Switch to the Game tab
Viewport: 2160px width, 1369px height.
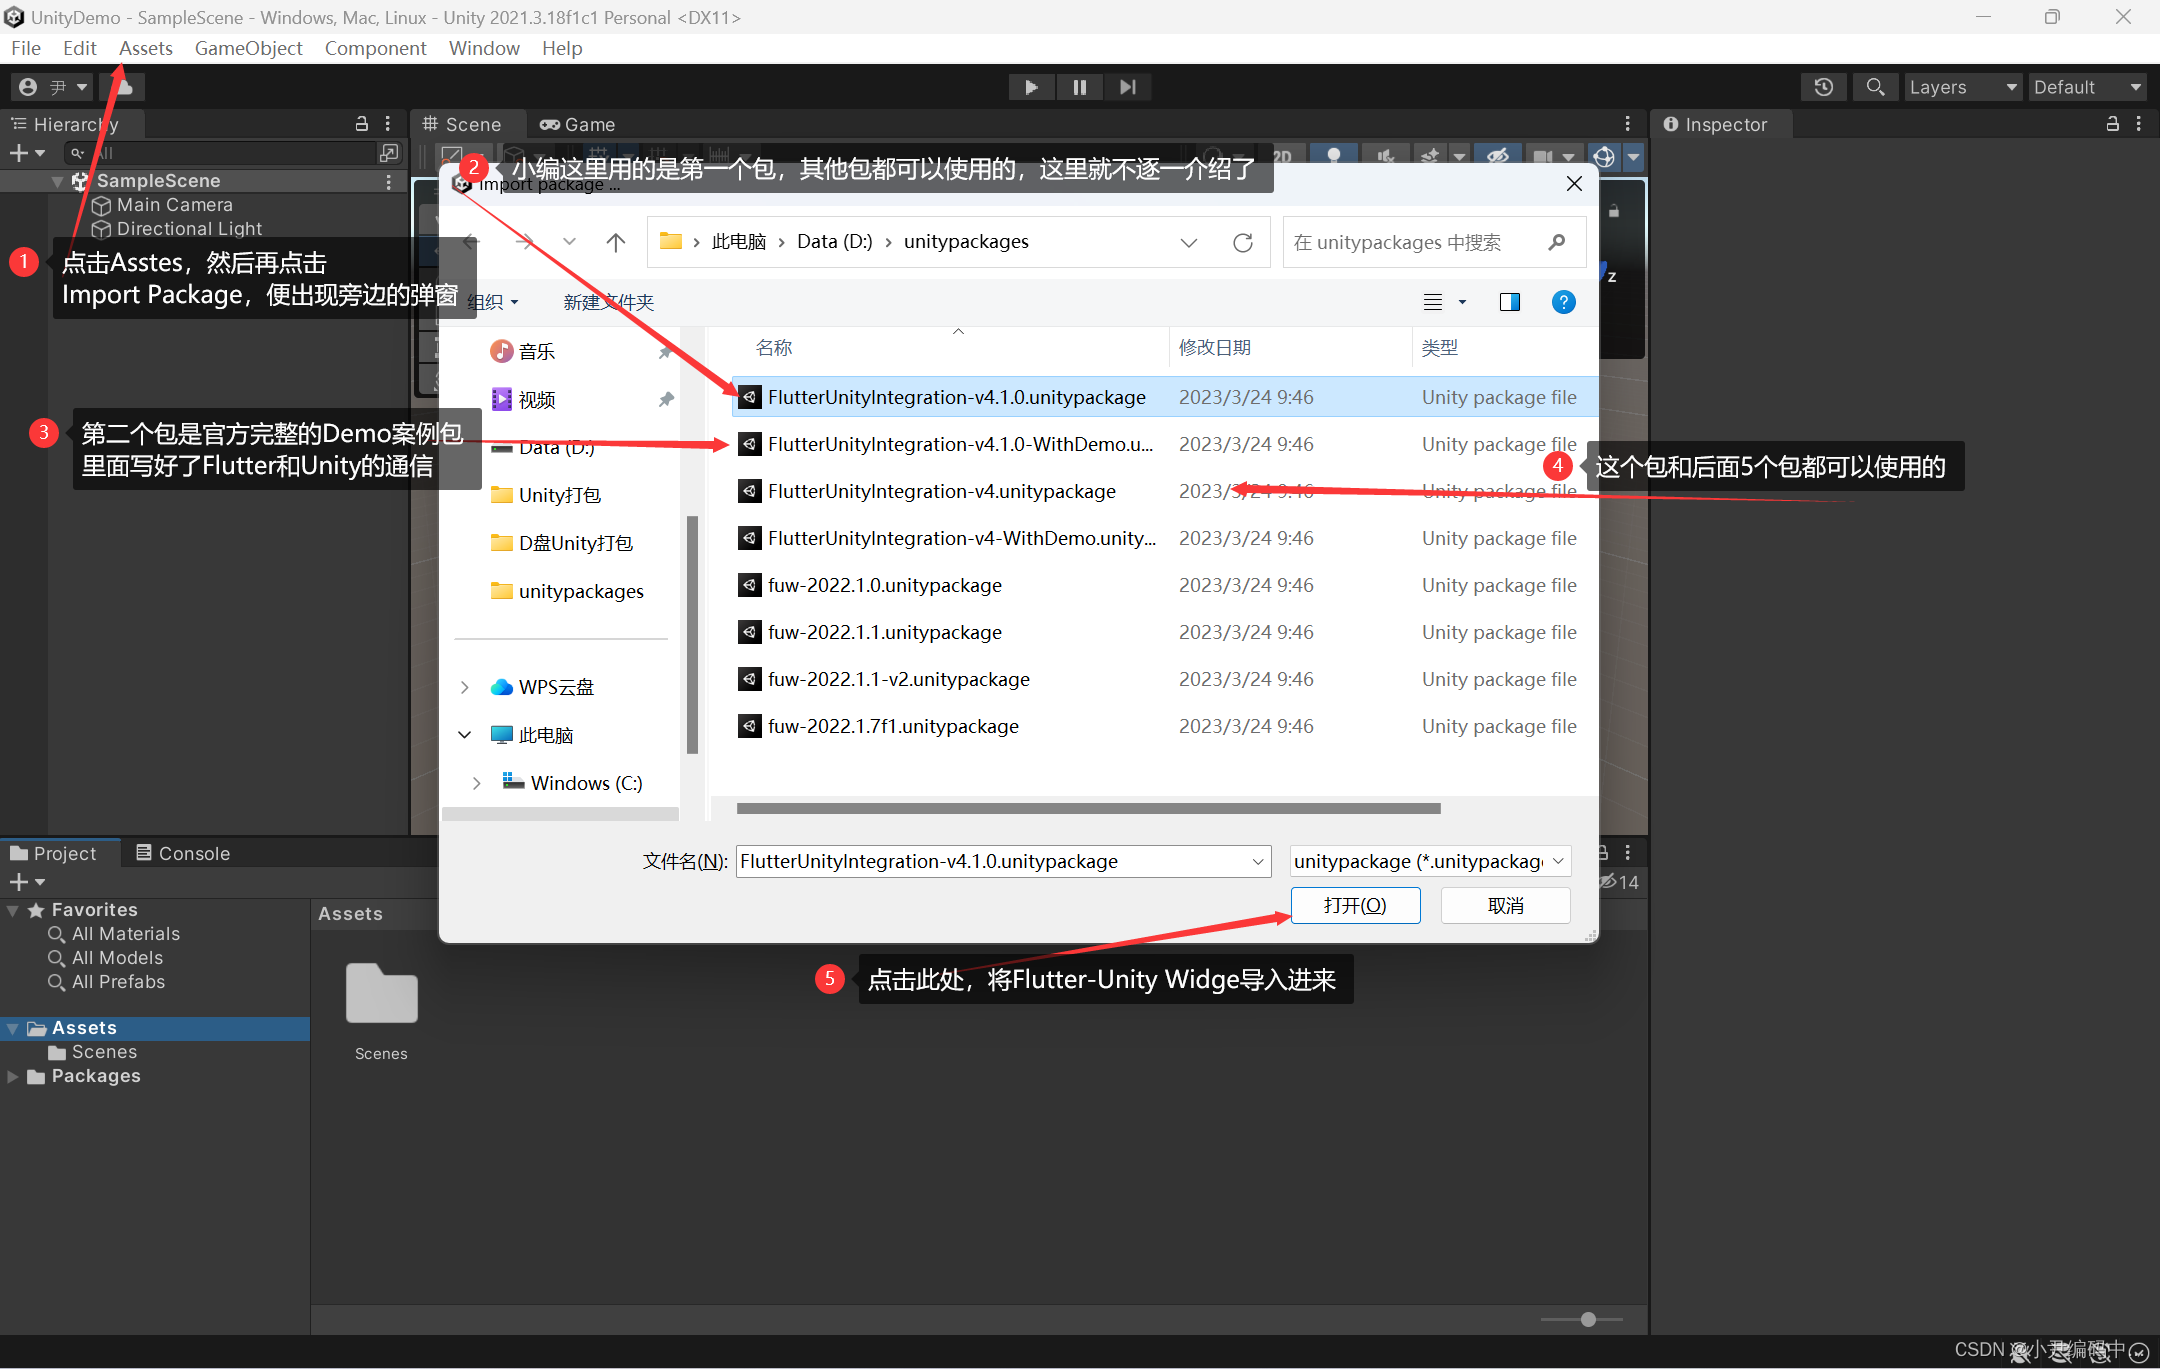[577, 124]
